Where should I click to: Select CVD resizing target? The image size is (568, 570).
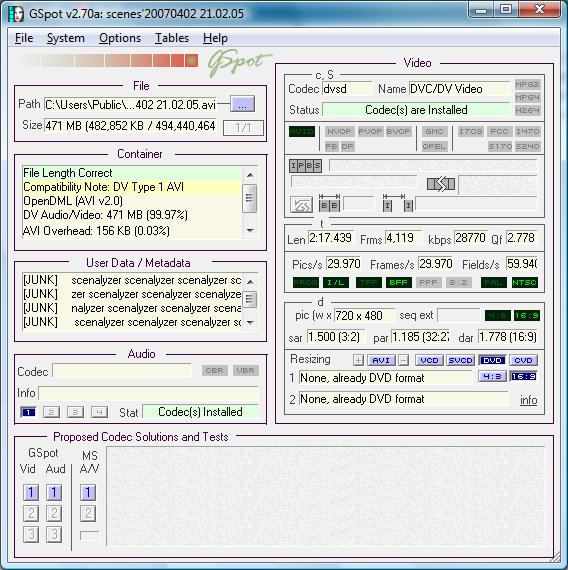pos(524,360)
